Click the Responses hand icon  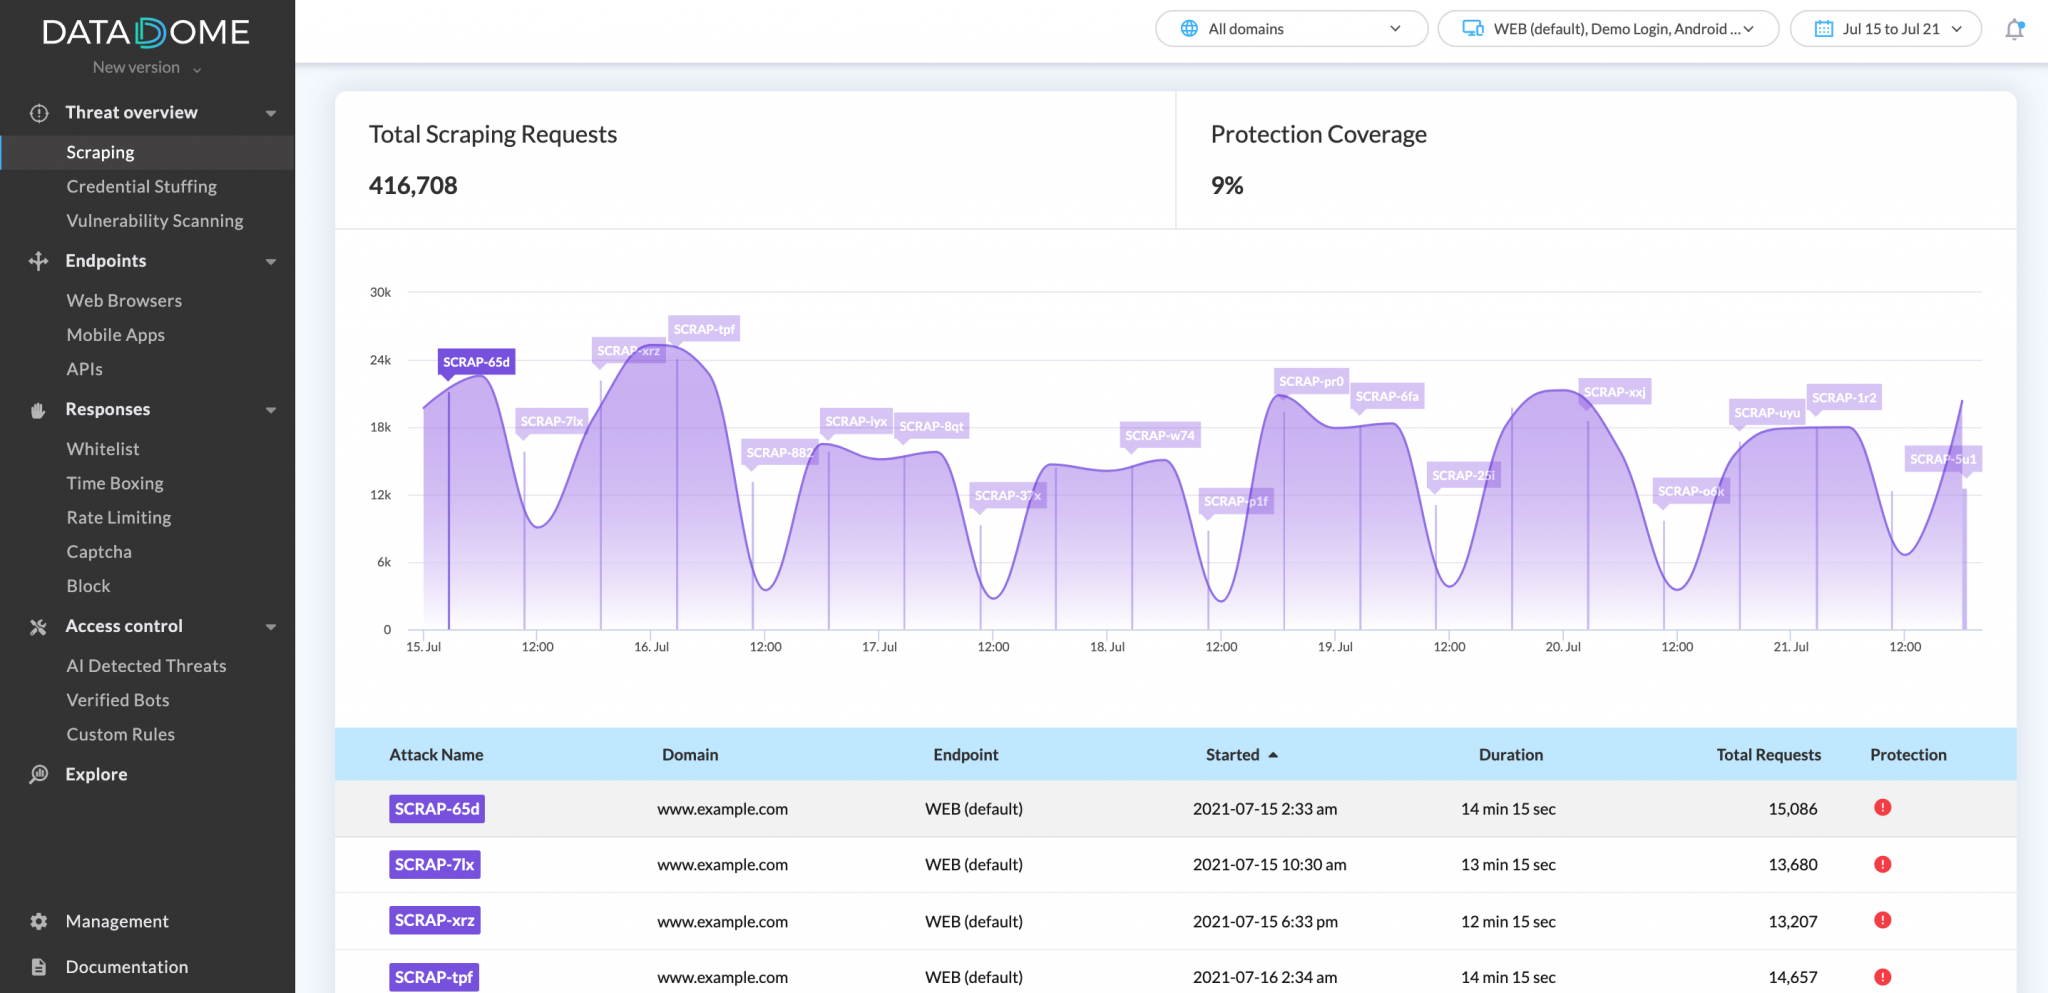tap(37, 409)
